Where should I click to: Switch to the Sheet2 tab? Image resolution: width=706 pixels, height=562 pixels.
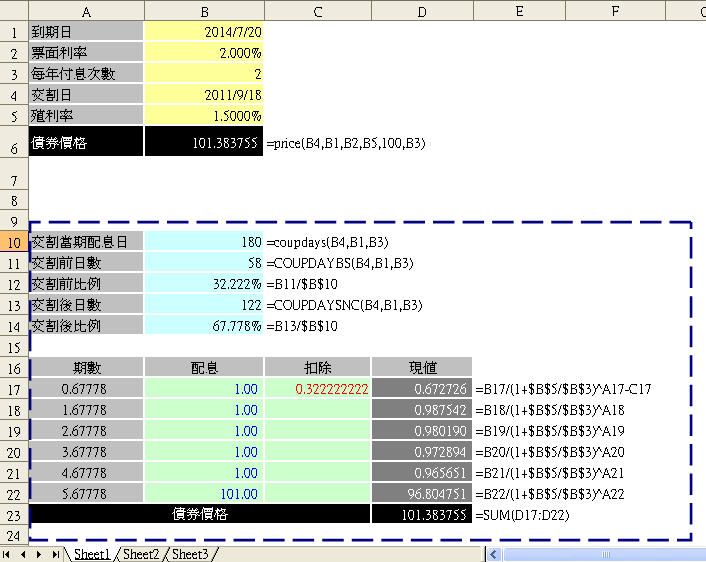[141, 554]
